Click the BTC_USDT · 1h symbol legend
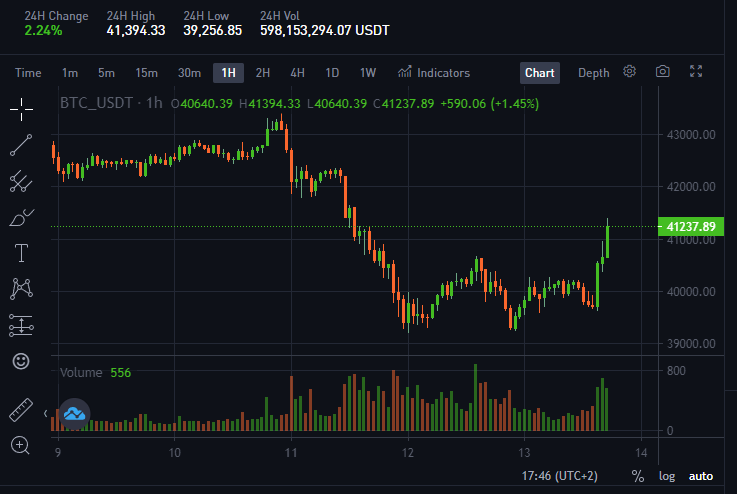This screenshot has height=494, width=737. [111, 103]
